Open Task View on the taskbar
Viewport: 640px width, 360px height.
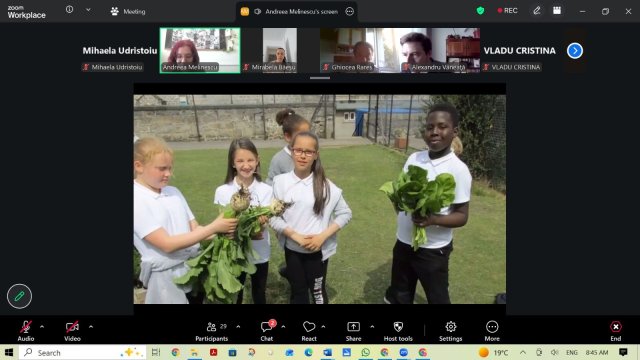pyautogui.click(x=156, y=352)
